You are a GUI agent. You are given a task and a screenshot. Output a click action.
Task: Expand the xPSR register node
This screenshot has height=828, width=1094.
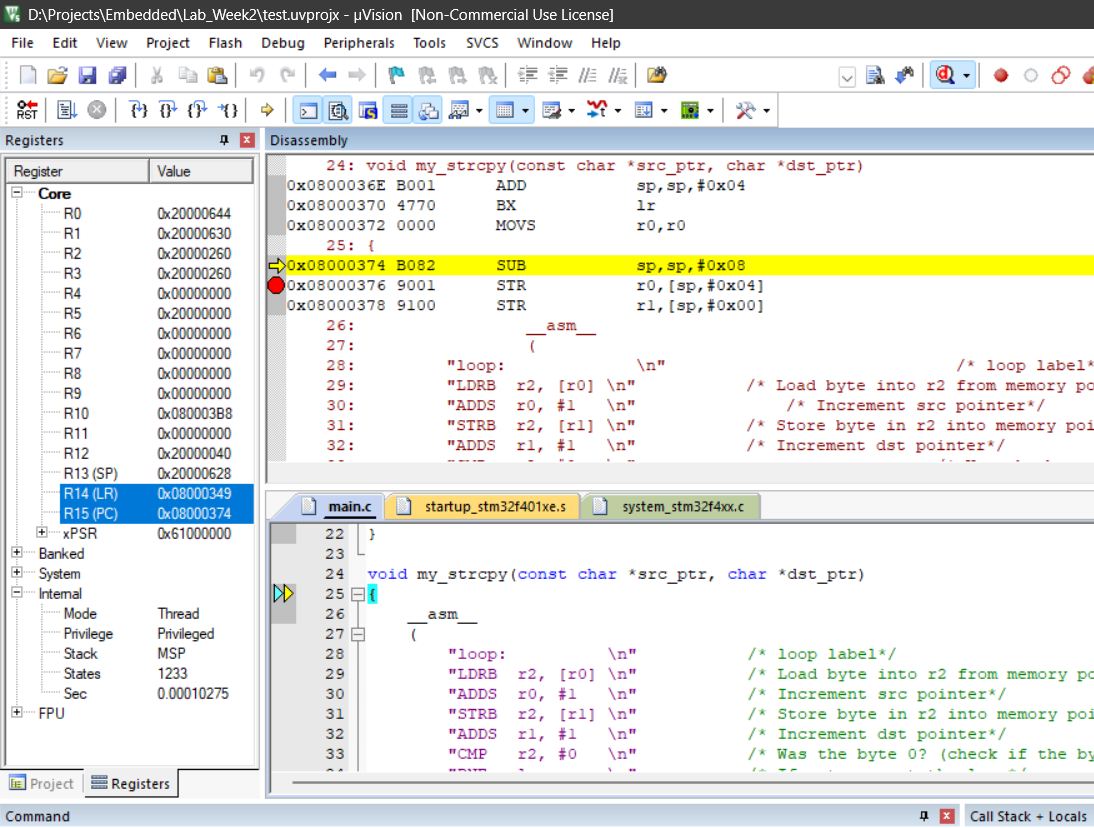[x=42, y=533]
